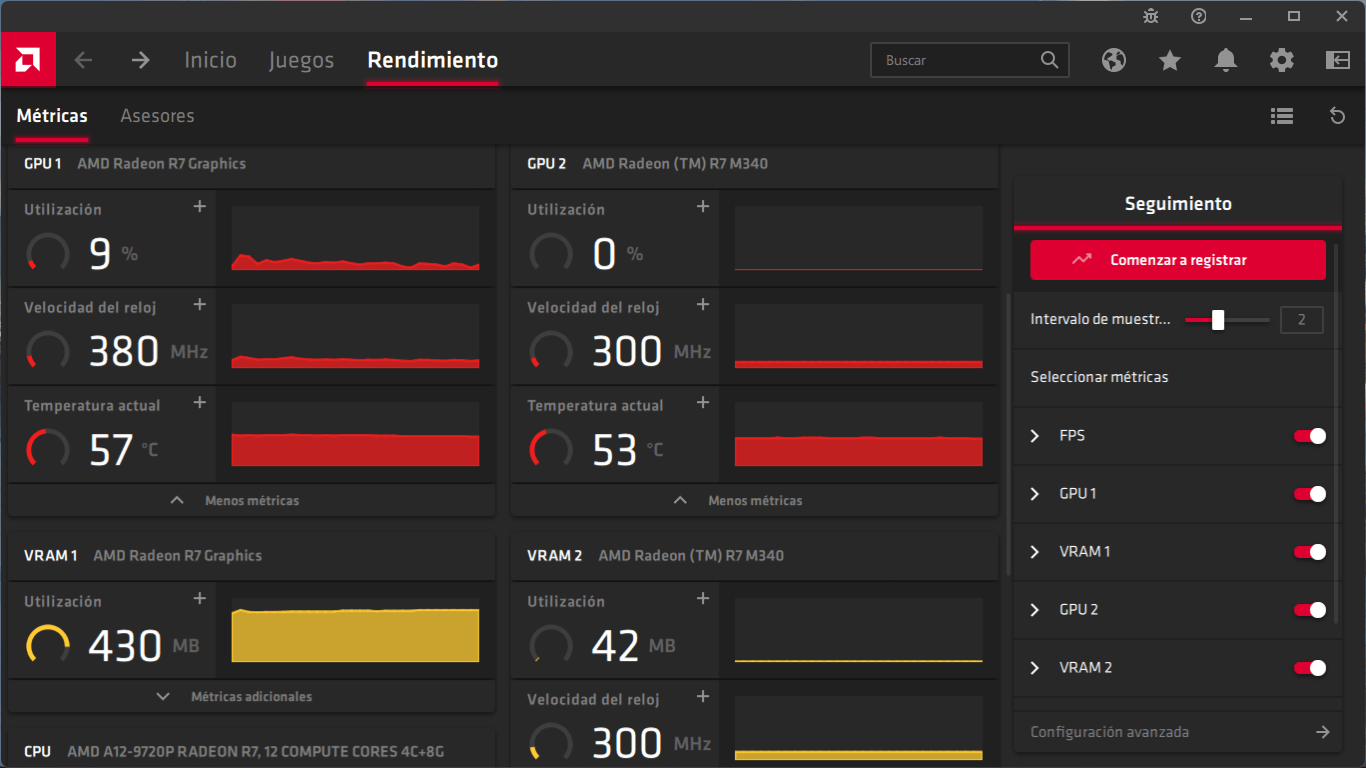The width and height of the screenshot is (1366, 768).
Task: Go forward with the right arrow
Action: pyautogui.click(x=140, y=60)
